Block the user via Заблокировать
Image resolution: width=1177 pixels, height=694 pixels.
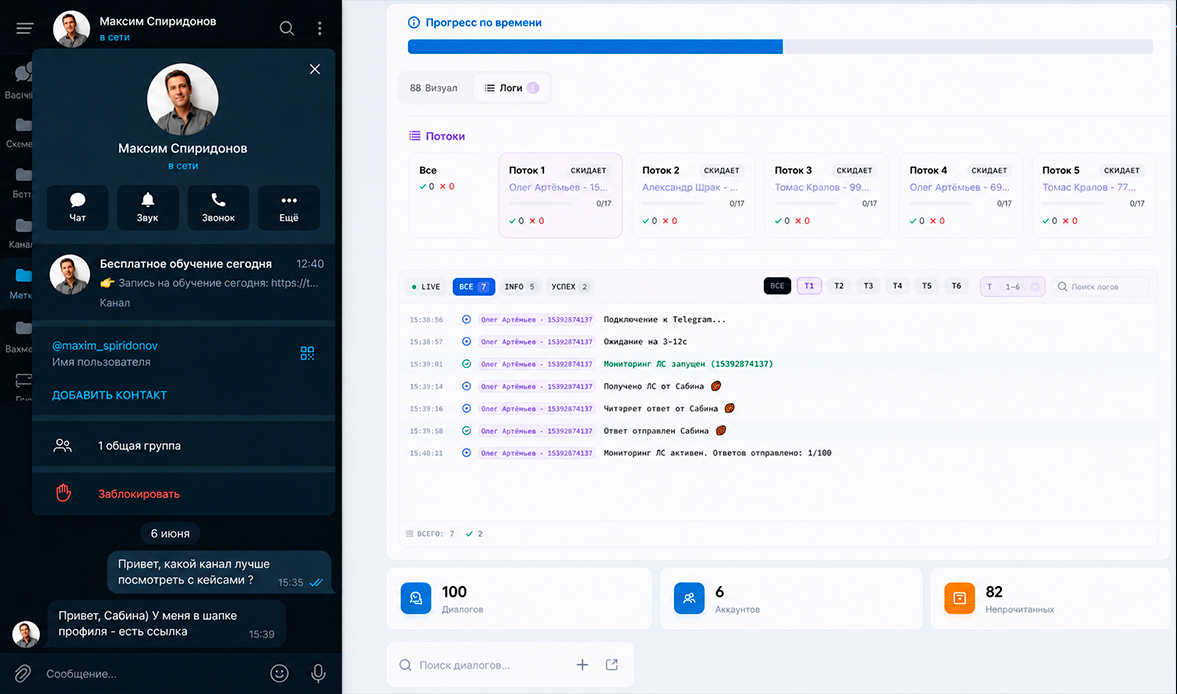click(x=183, y=494)
